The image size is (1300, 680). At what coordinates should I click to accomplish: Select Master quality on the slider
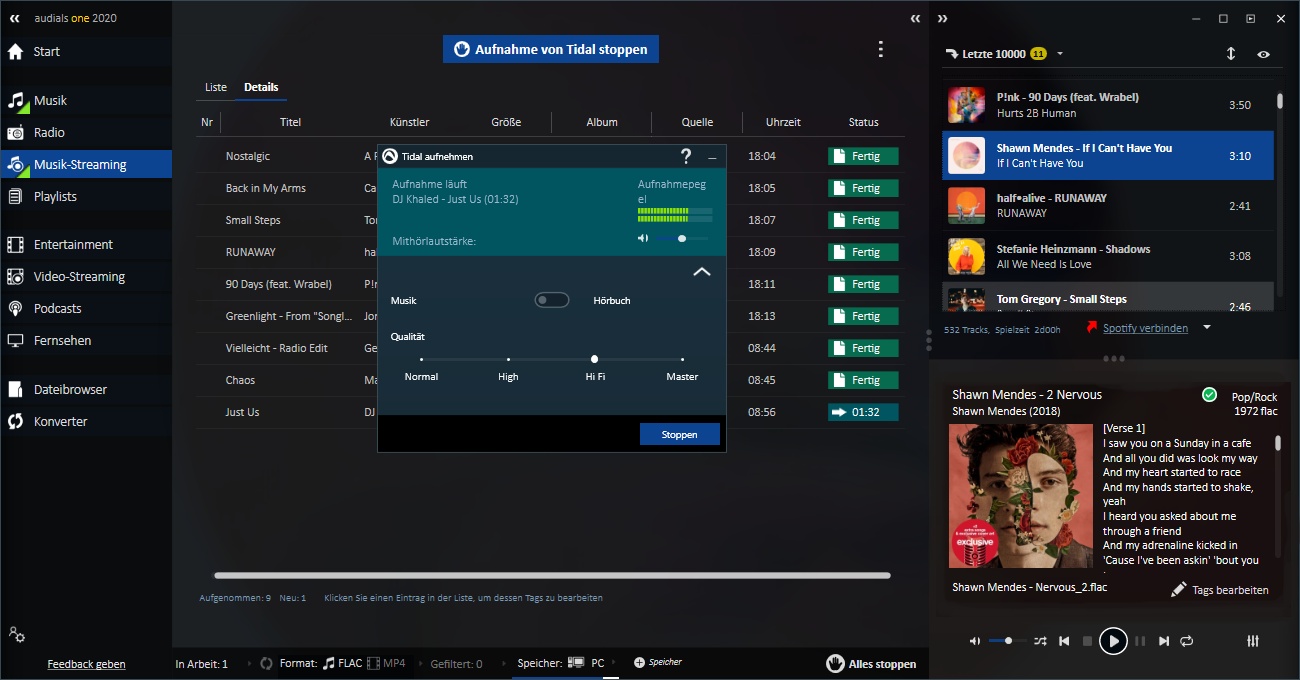(682, 359)
